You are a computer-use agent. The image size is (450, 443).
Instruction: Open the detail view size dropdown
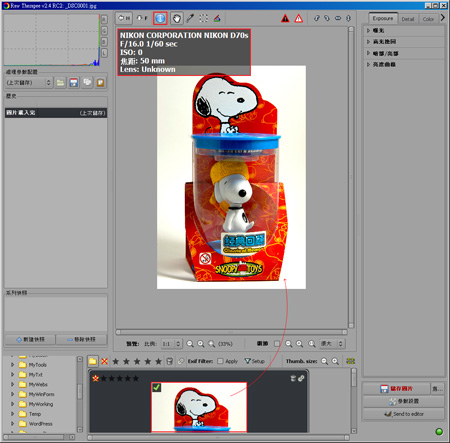(332, 344)
